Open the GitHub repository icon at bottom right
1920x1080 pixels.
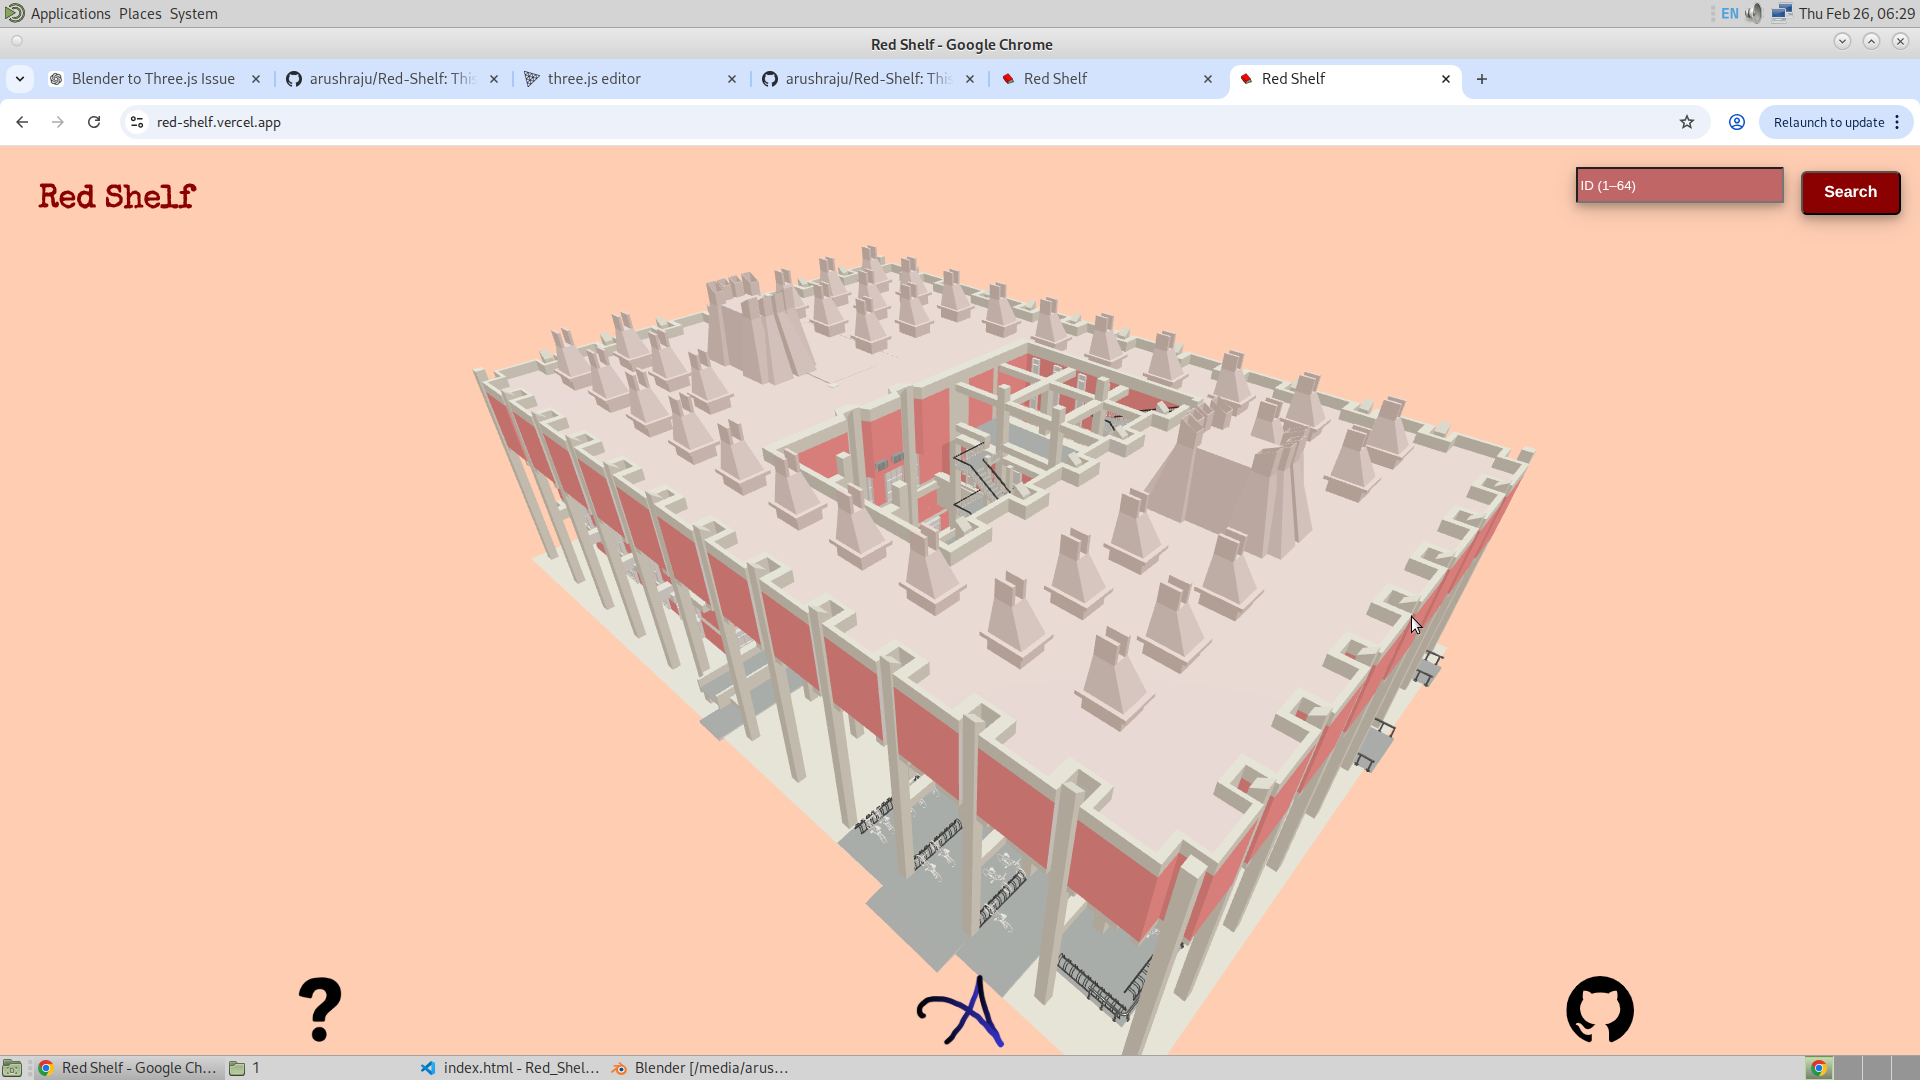click(x=1599, y=1009)
